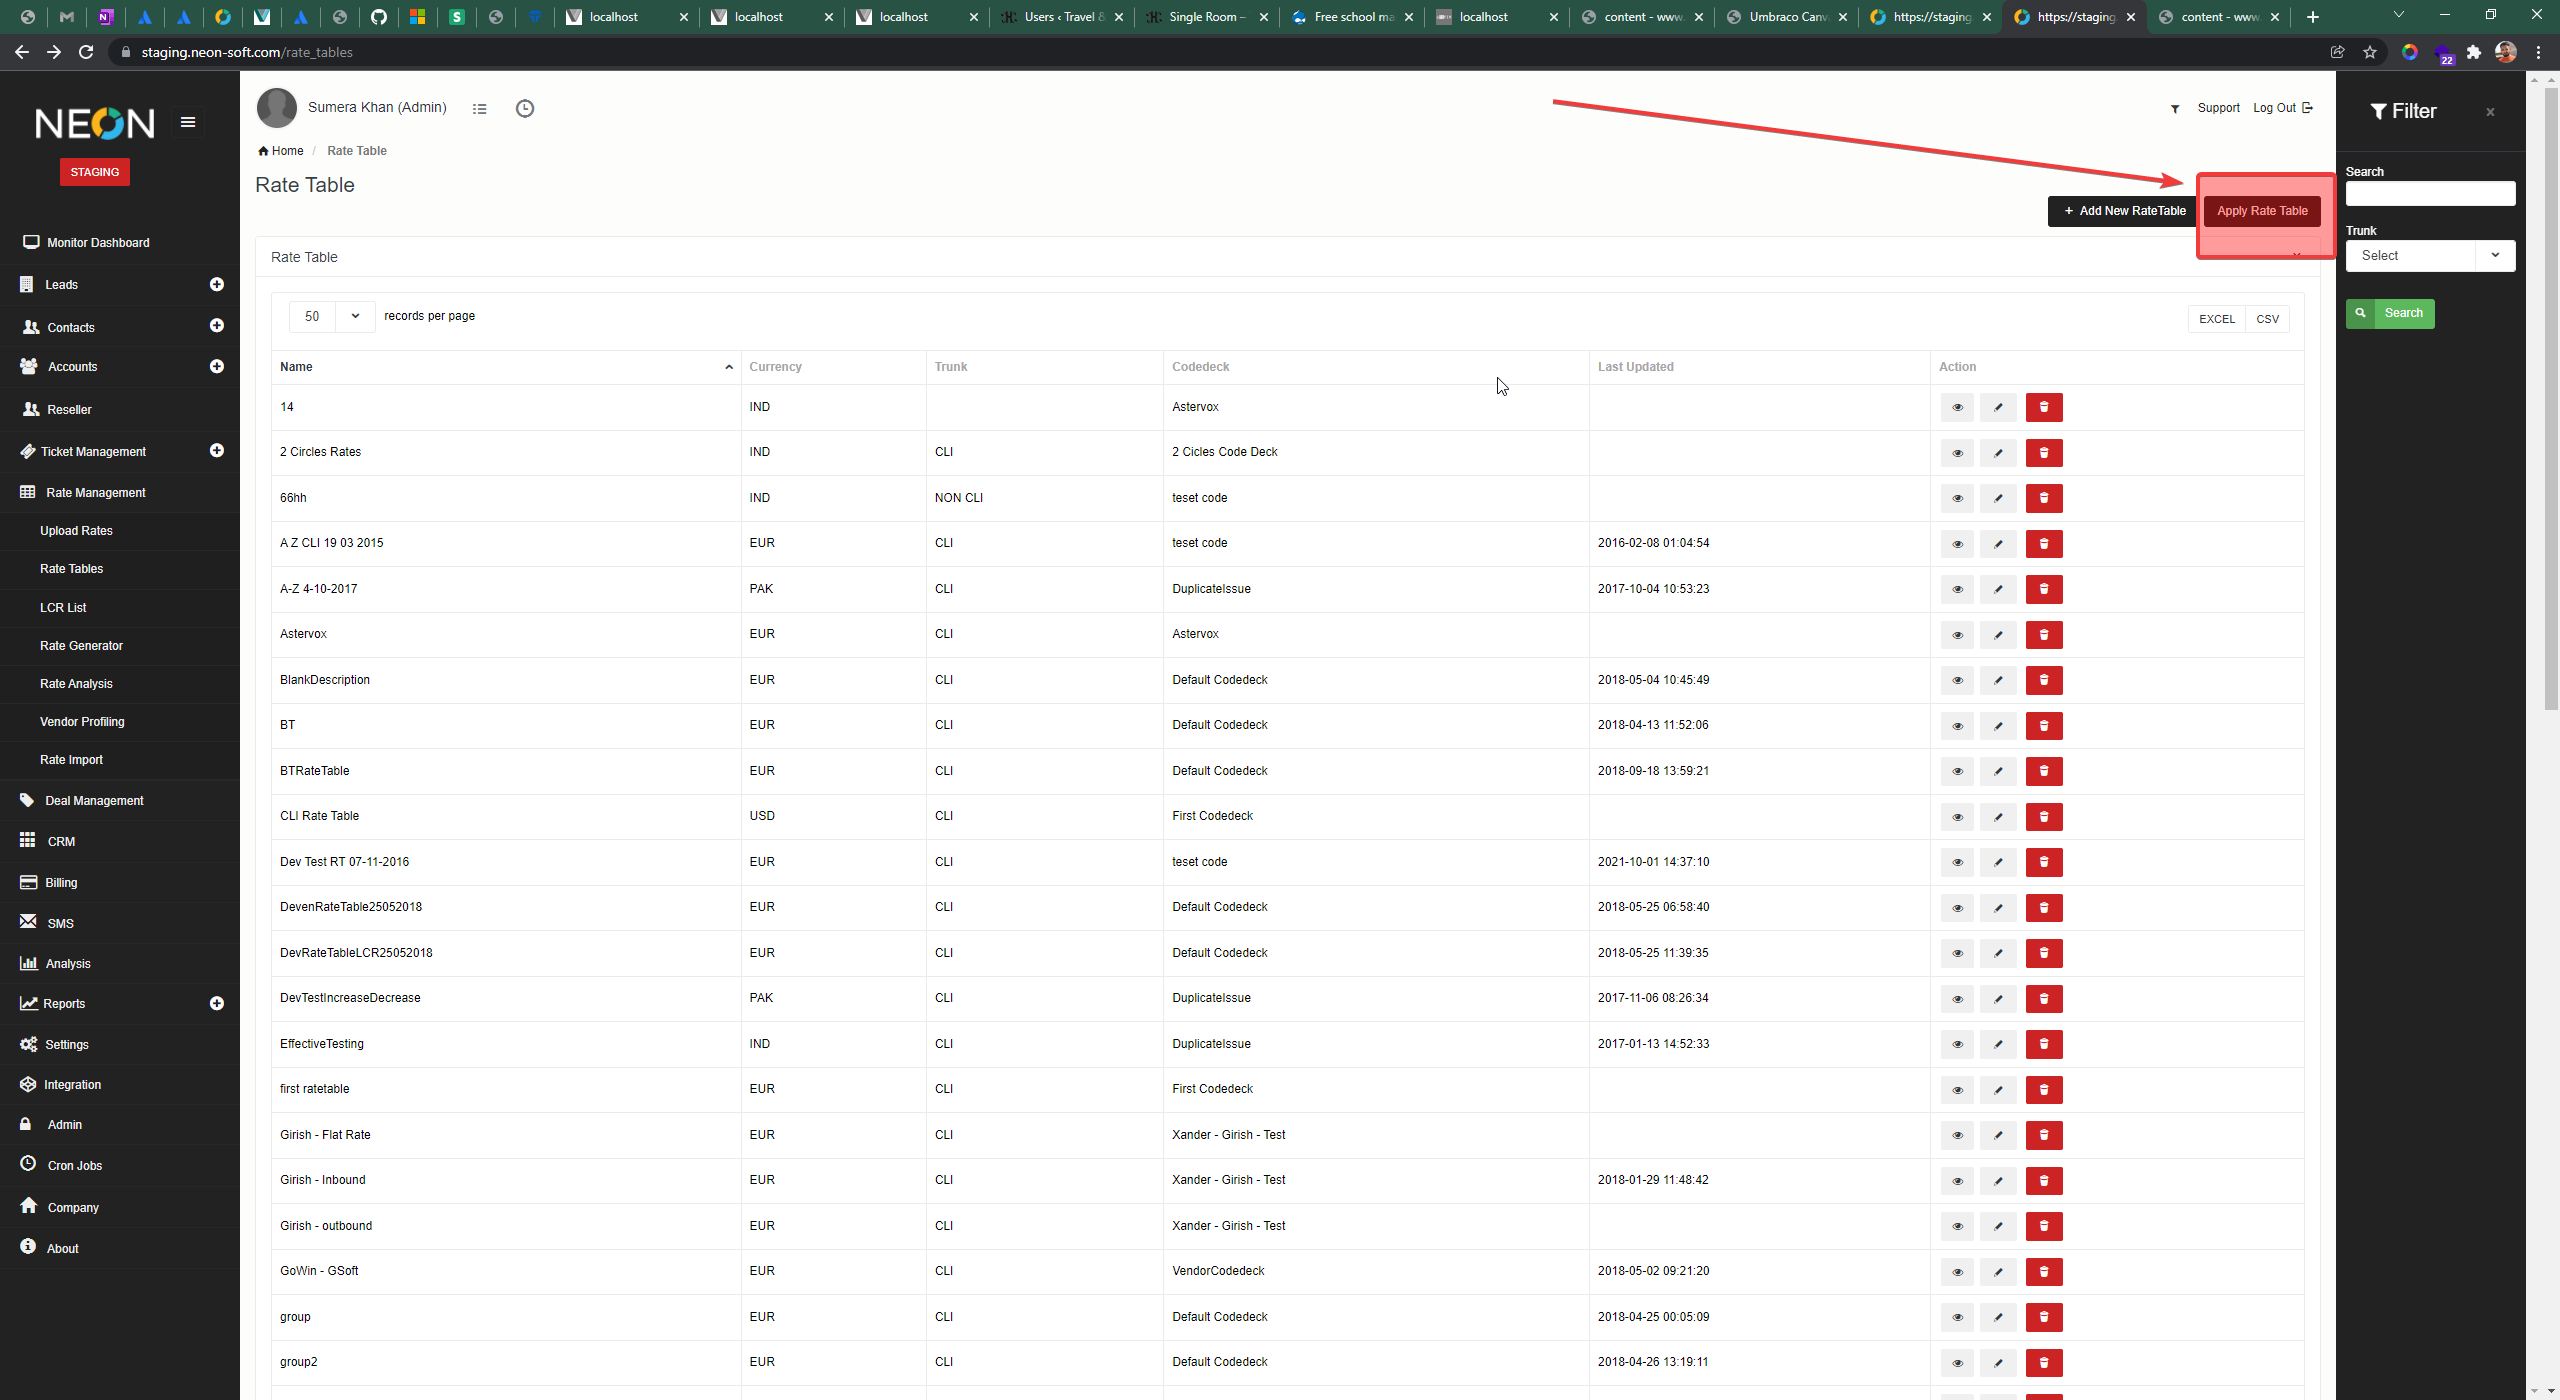Click the funnel filter icon near Support
This screenshot has width=2560, height=1400.
2174,109
